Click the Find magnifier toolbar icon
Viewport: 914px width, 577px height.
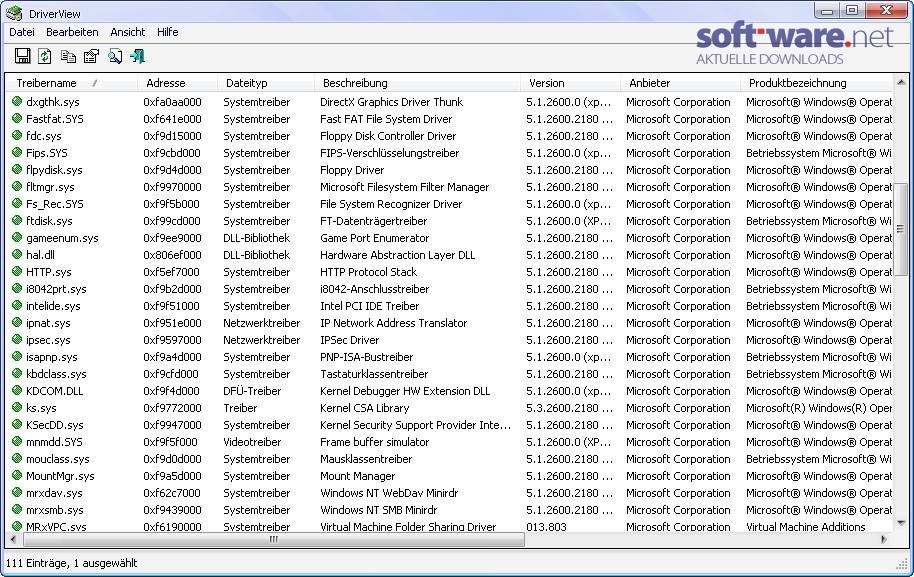point(115,56)
